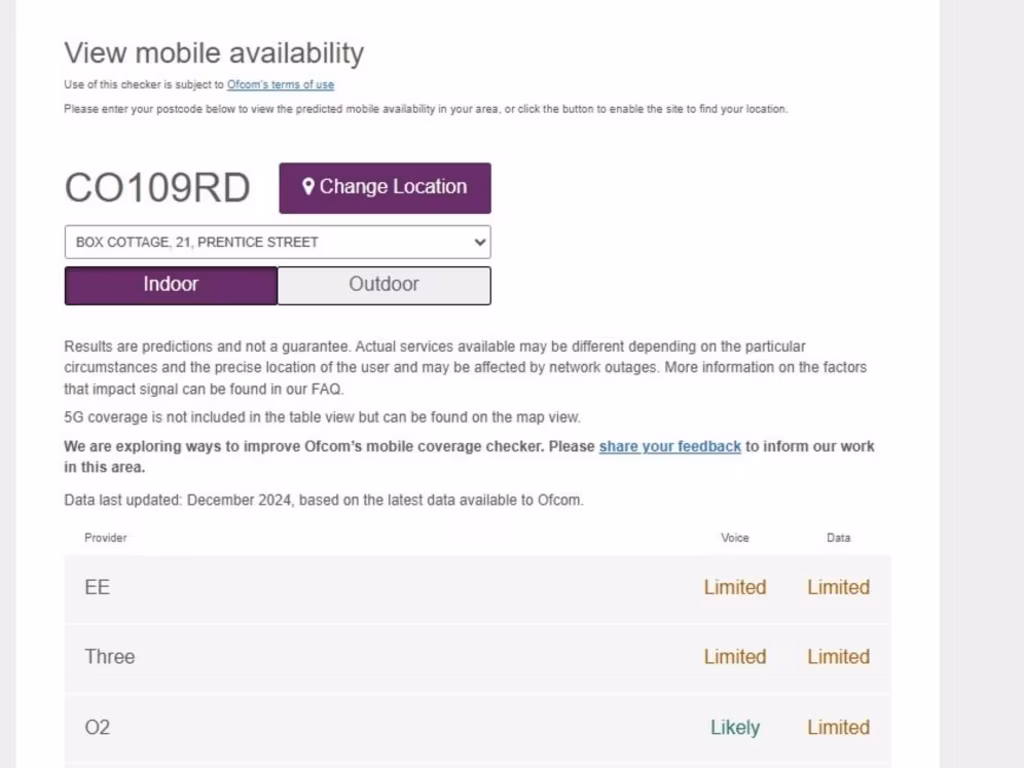Switch to Outdoor coverage view
Viewport: 1024px width, 768px height.
point(384,285)
